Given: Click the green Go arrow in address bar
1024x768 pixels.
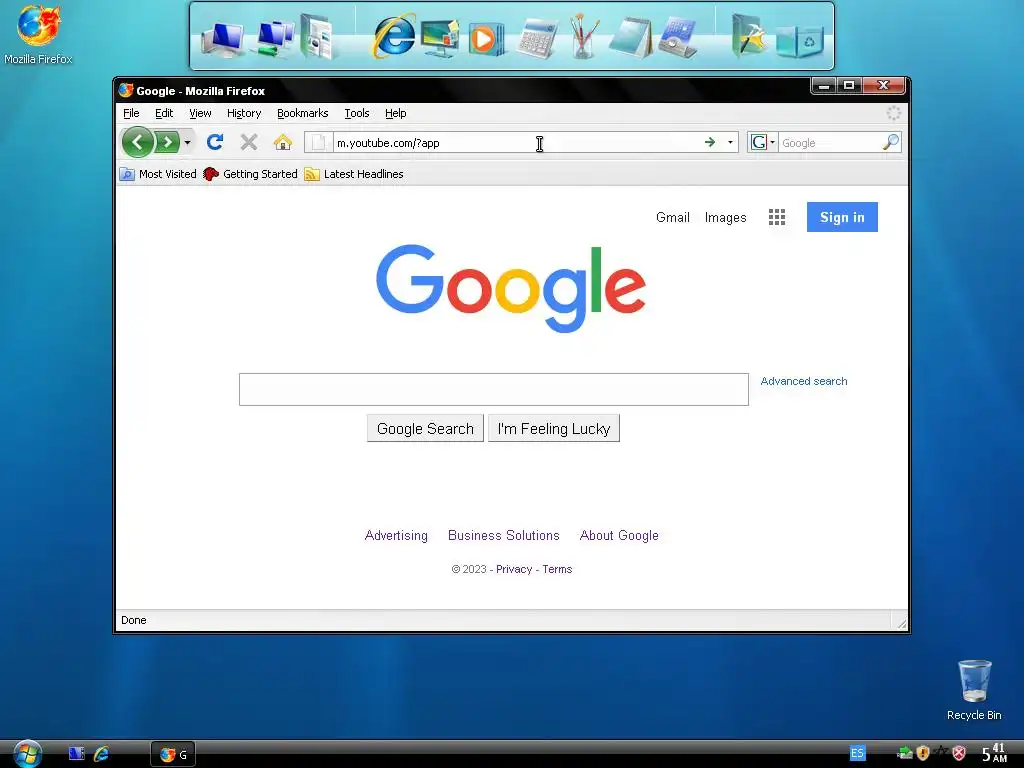Looking at the screenshot, I should point(710,142).
